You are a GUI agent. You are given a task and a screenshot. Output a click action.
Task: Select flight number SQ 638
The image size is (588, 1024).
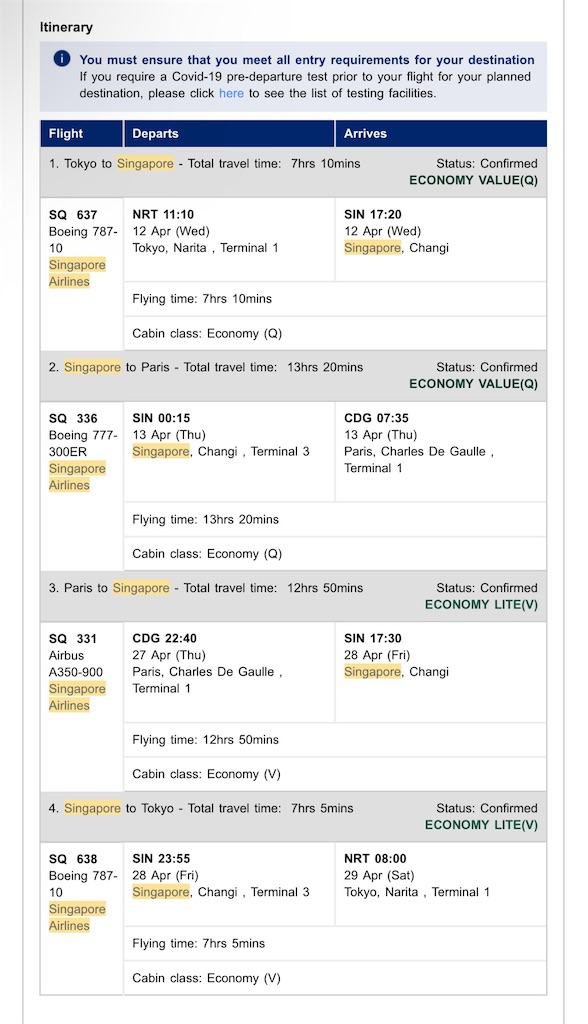click(73, 859)
